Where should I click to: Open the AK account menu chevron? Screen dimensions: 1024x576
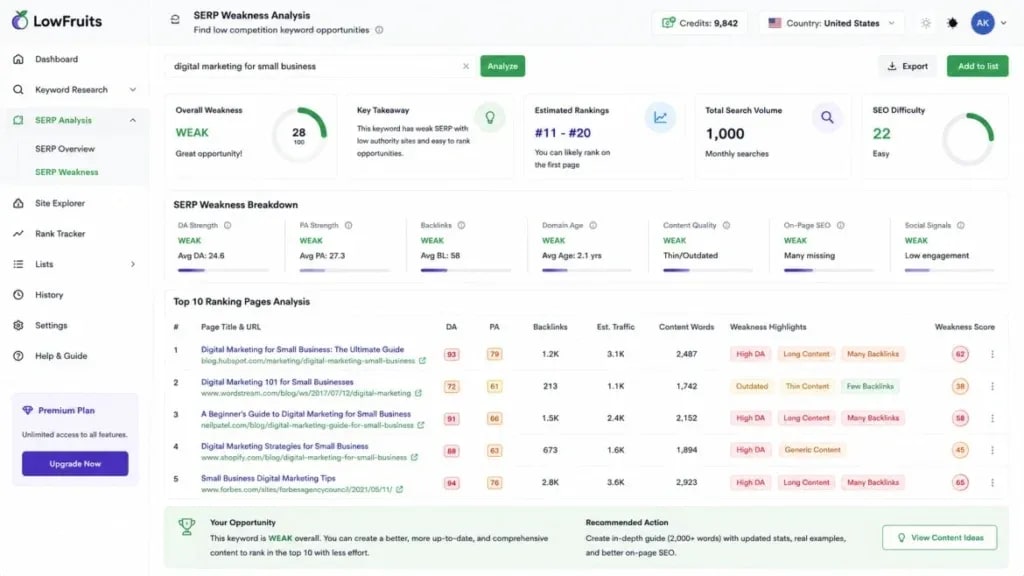(1004, 23)
